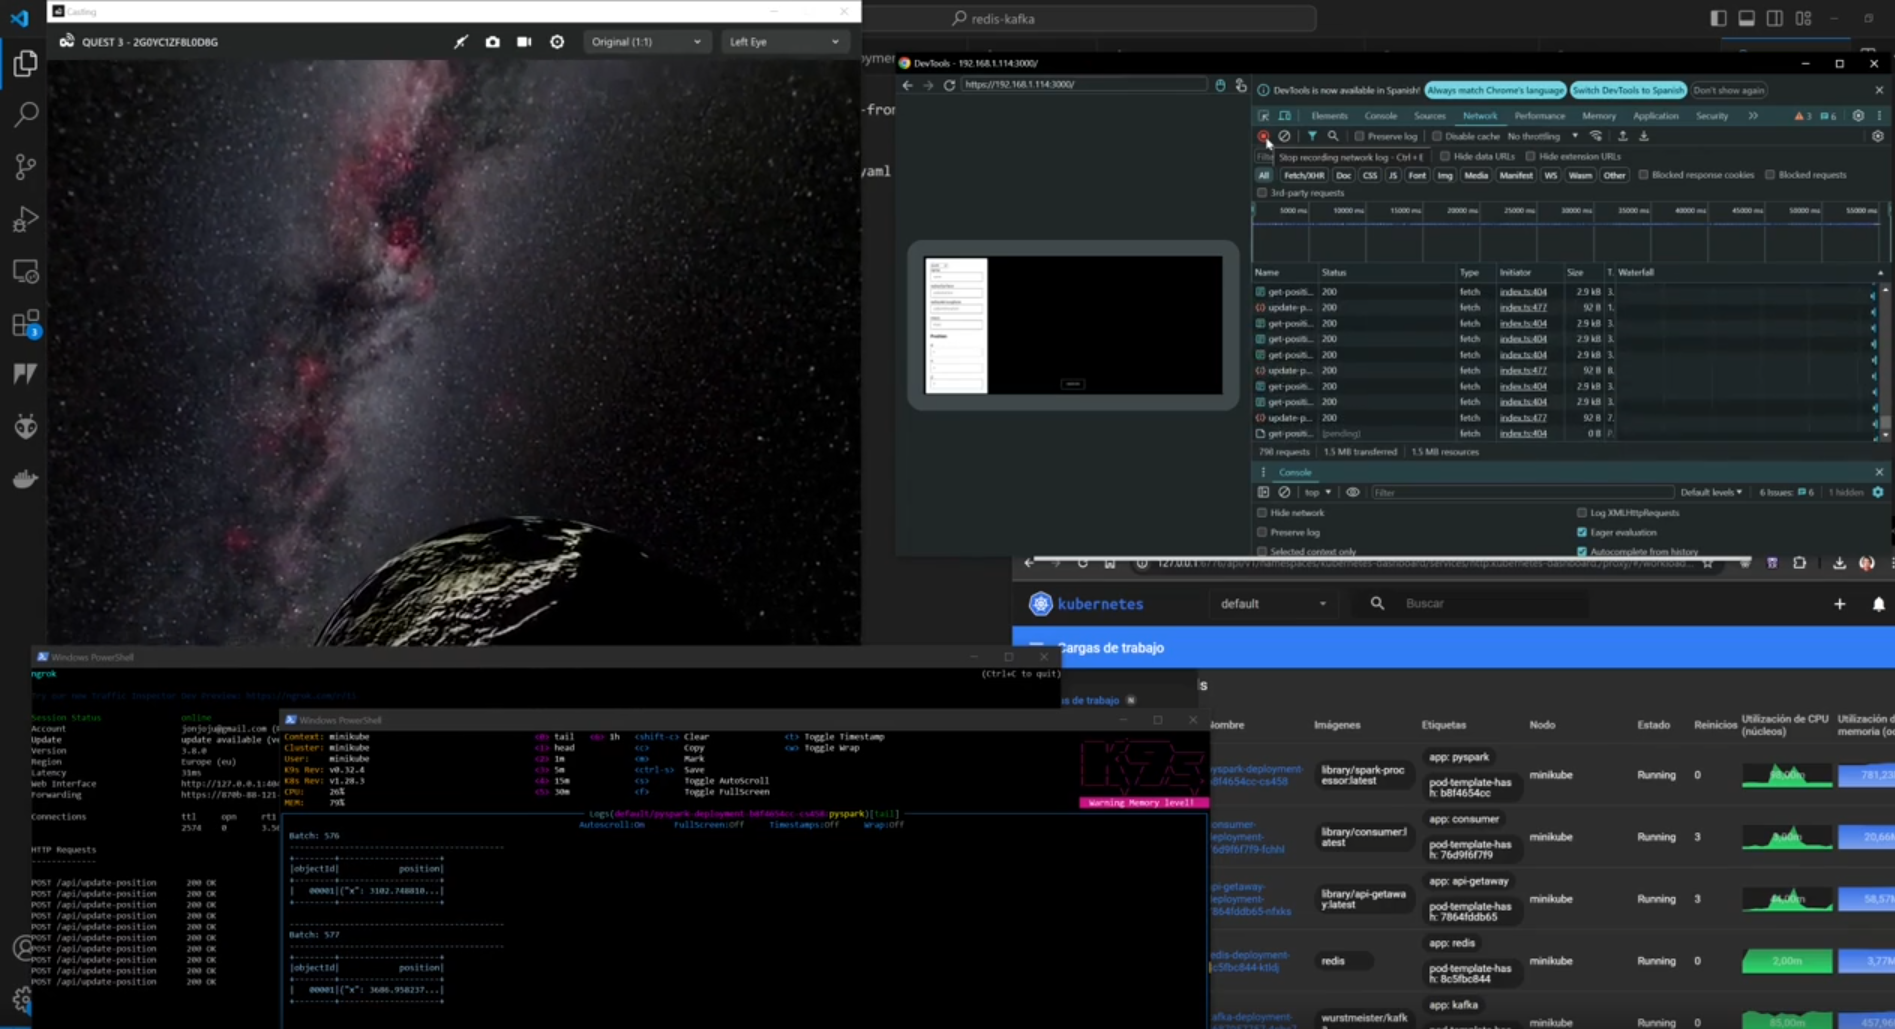1895x1029 pixels.
Task: Stop recording the network log
Action: (1264, 136)
